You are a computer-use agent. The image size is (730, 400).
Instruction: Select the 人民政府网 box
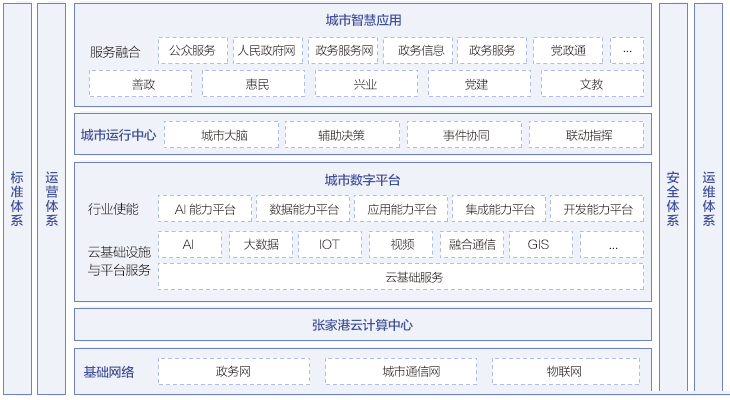tap(267, 51)
